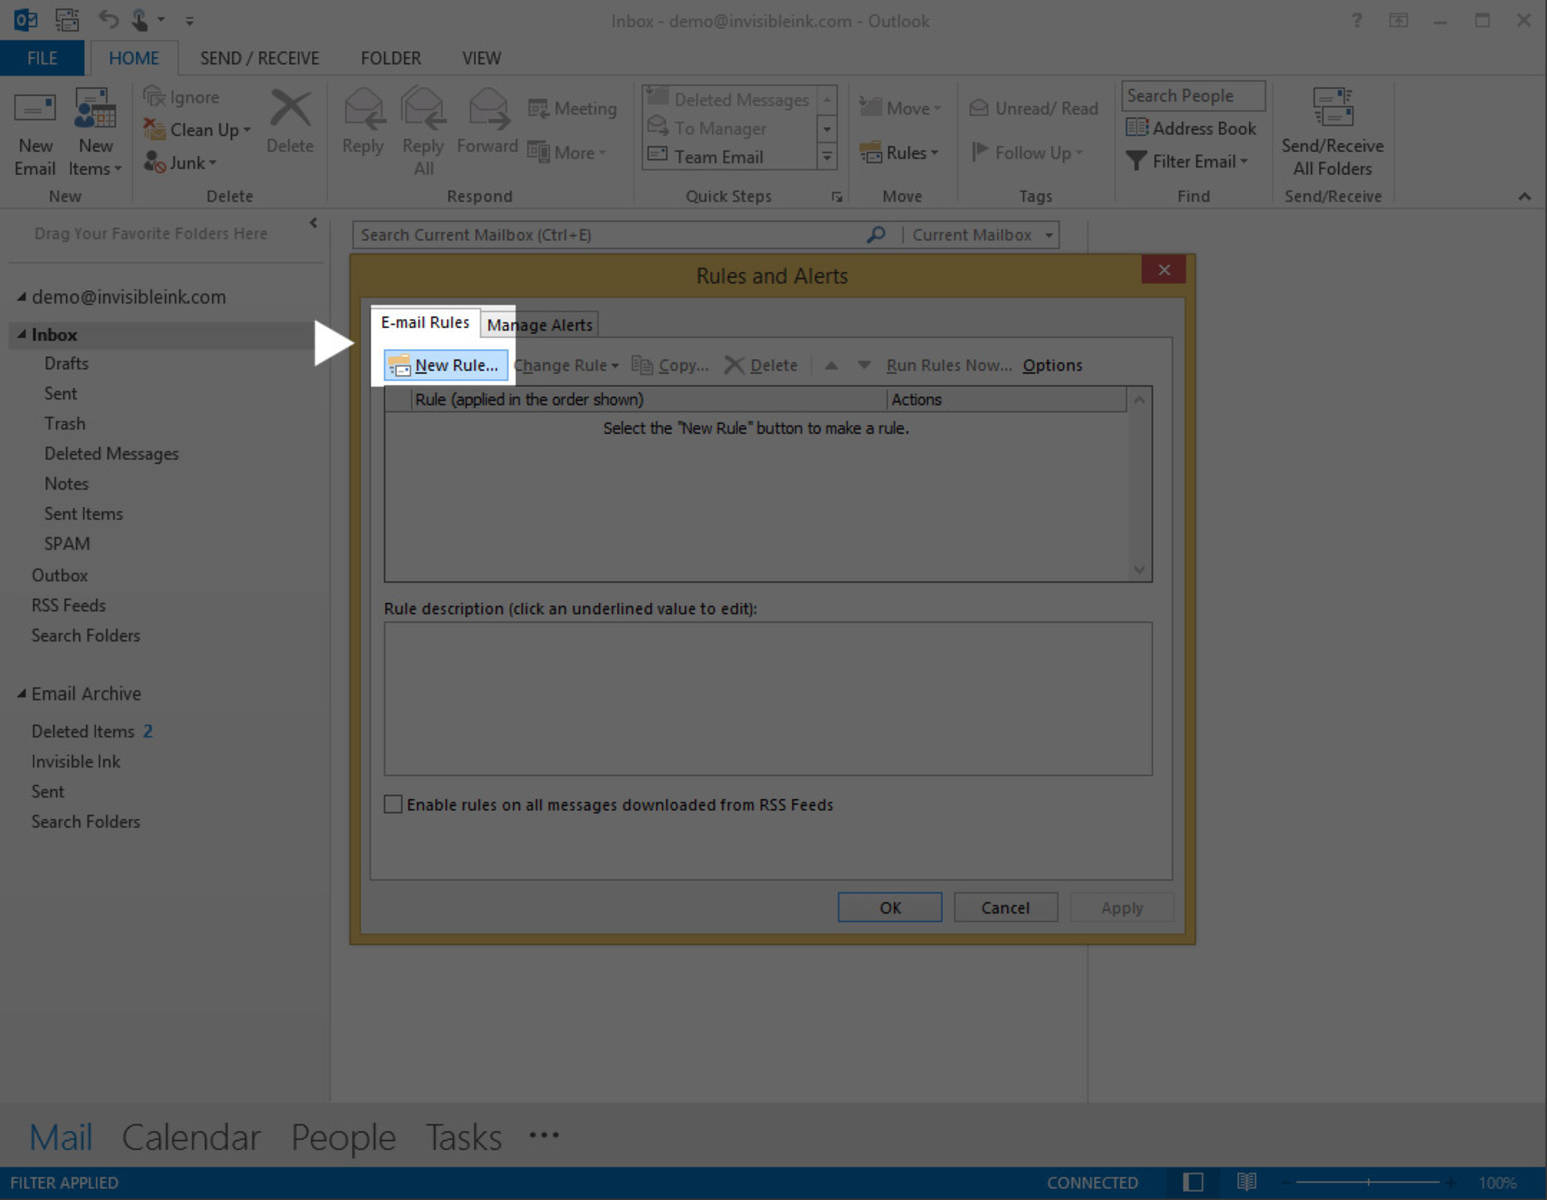Click in Search Current Mailbox field
The width and height of the screenshot is (1547, 1200).
(610, 235)
